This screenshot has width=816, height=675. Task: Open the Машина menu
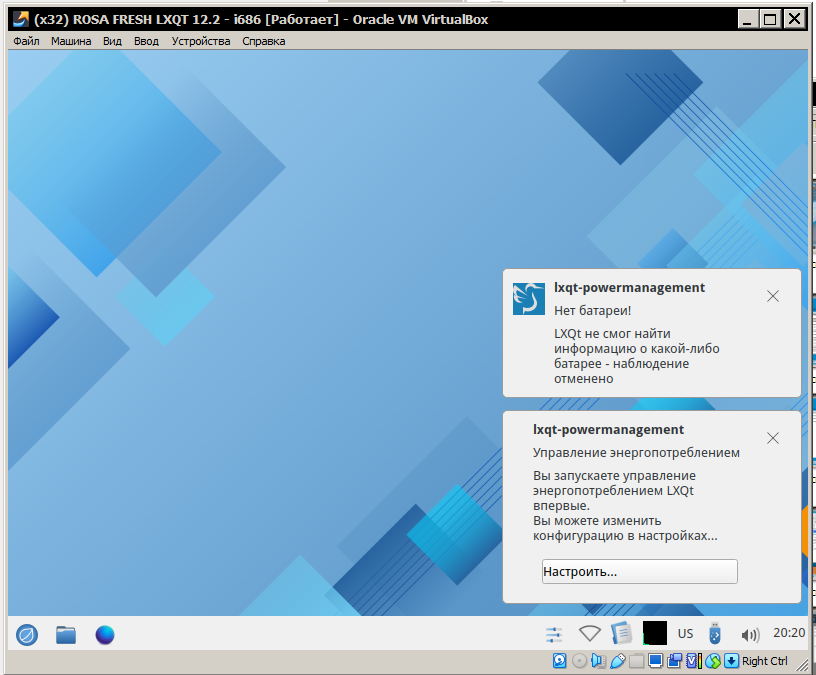[71, 41]
